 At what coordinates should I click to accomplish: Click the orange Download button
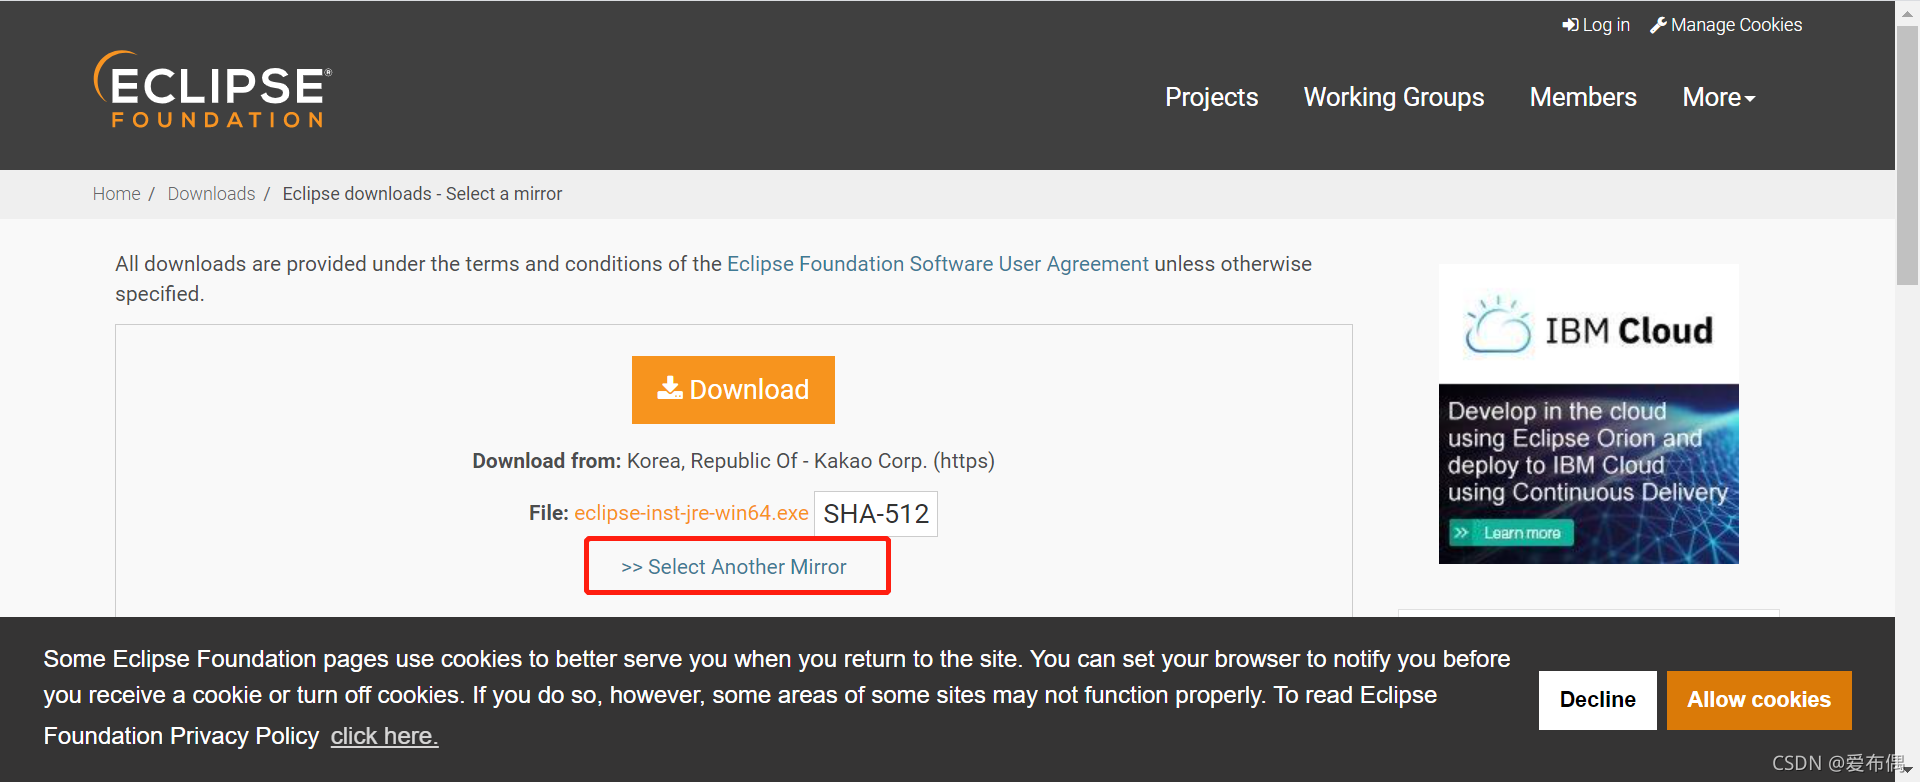pos(733,390)
